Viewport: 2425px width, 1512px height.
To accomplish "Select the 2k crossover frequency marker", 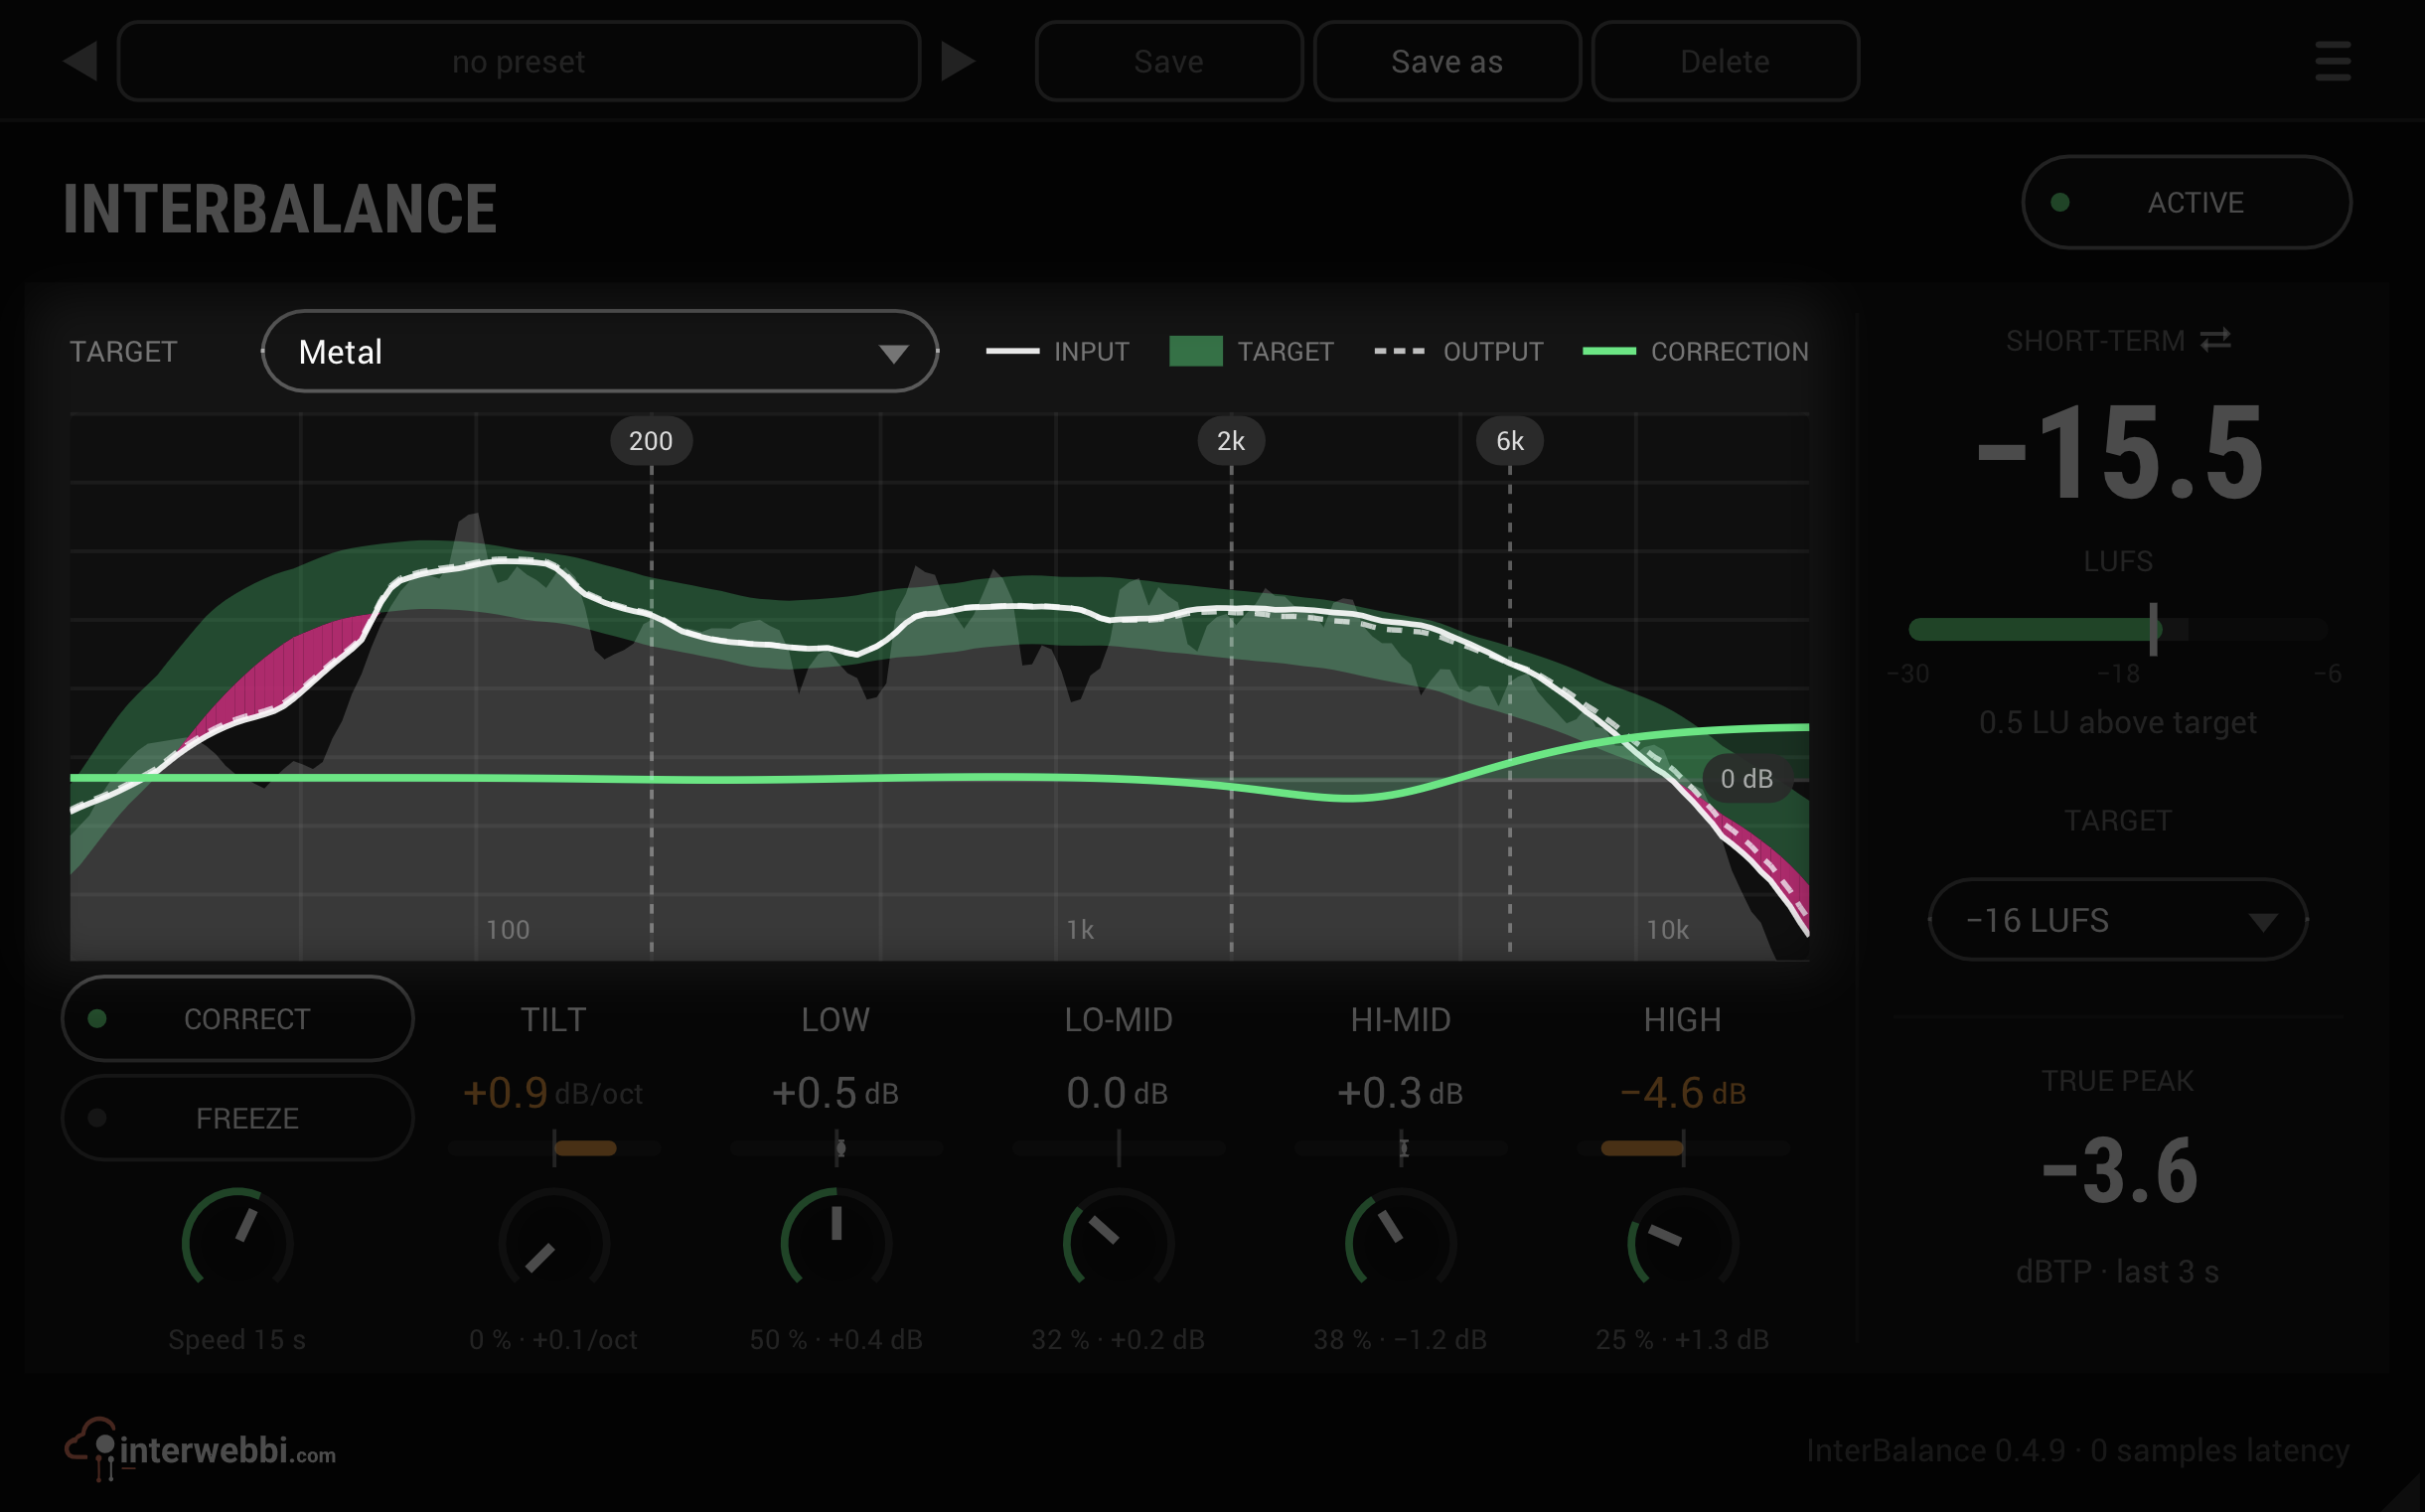I will 1231,441.
